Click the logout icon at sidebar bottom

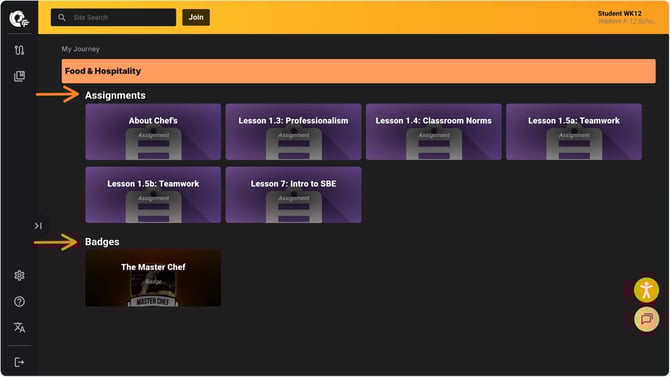pyautogui.click(x=19, y=362)
